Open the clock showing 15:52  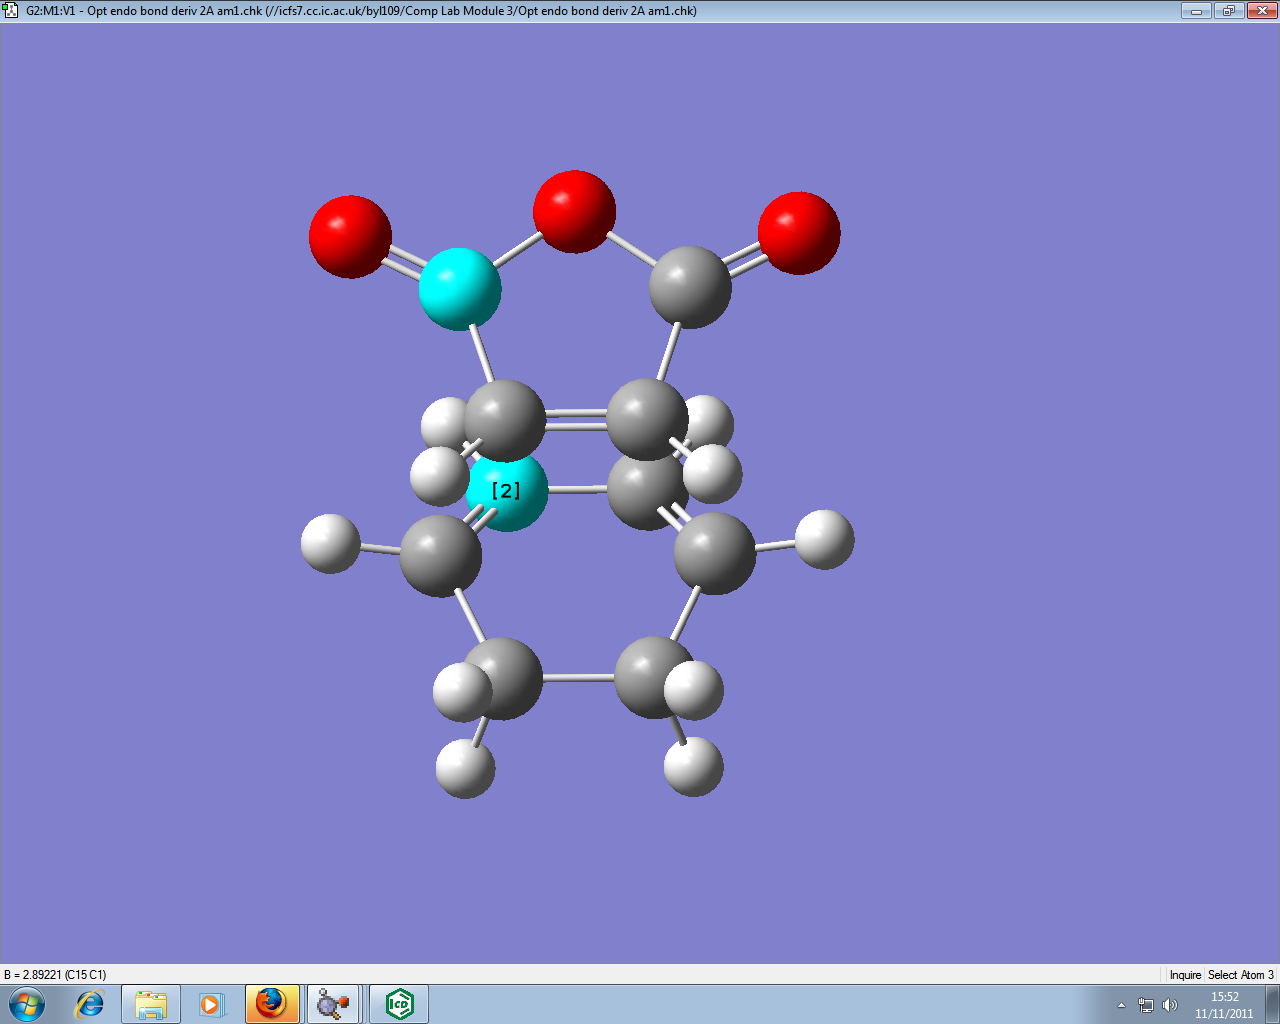pyautogui.click(x=1224, y=1005)
